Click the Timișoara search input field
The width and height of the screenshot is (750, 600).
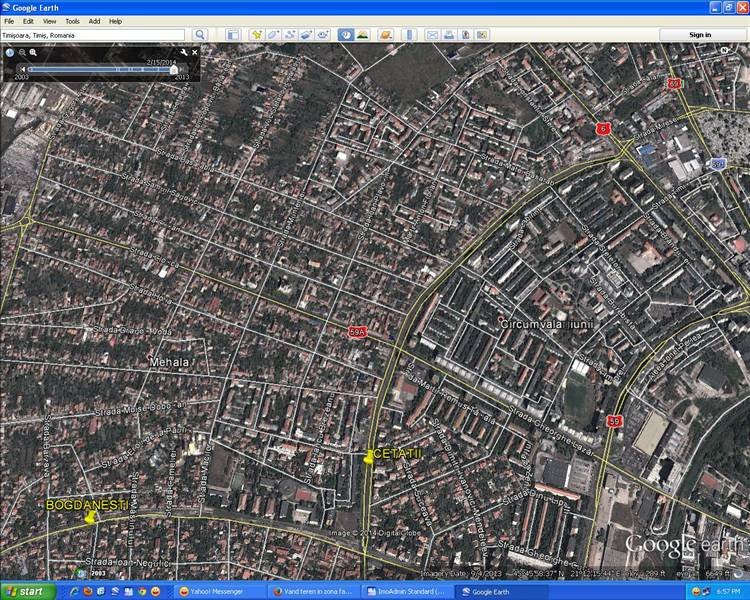tap(95, 35)
